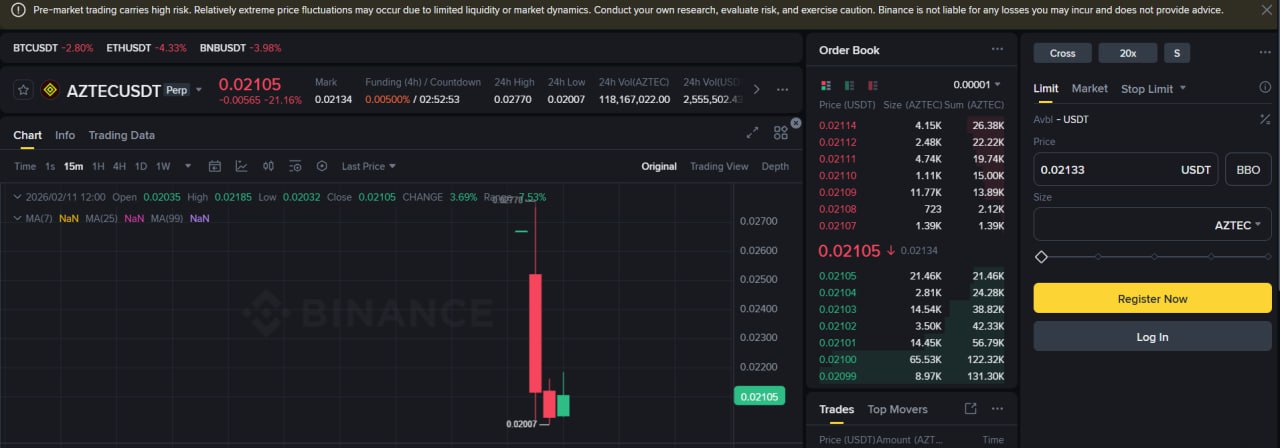
Task: Open the Trading Data tab
Action: (121, 135)
